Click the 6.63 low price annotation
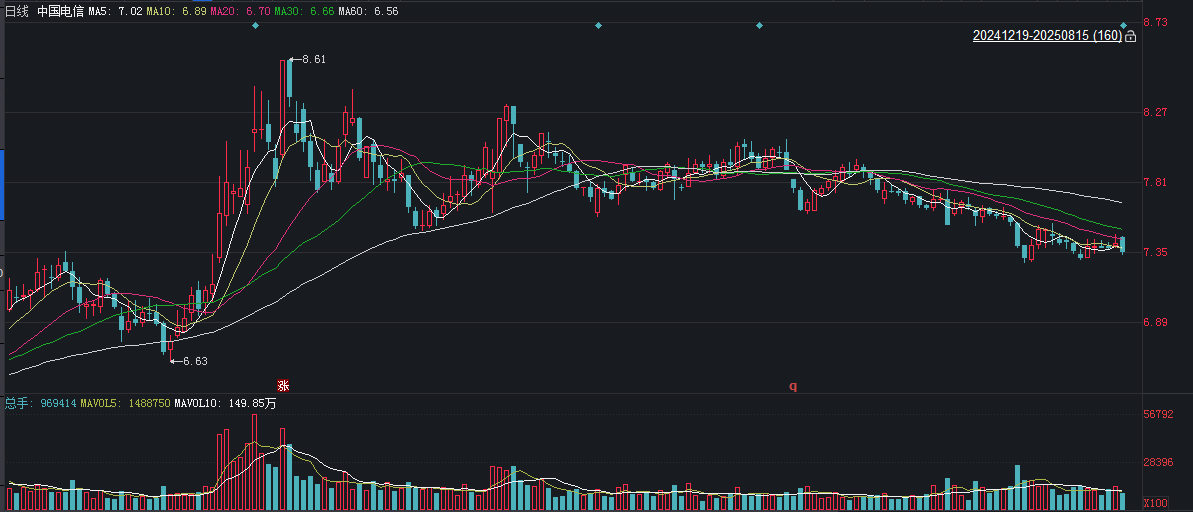This screenshot has height=512, width=1193. click(x=190, y=361)
